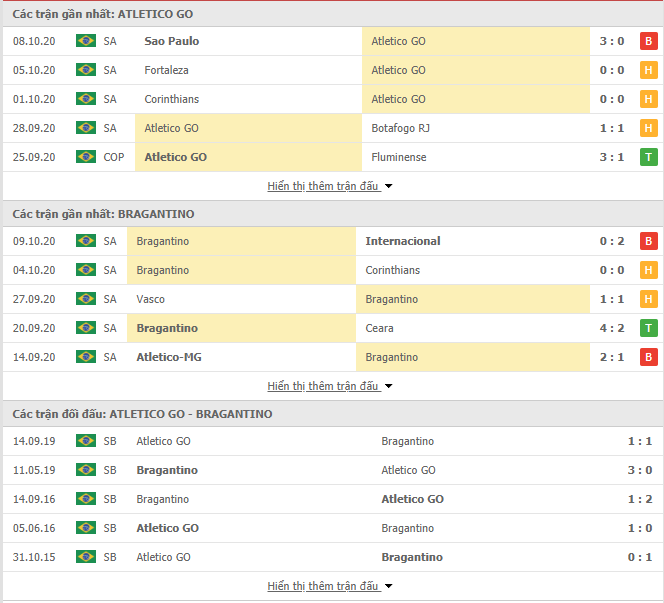Click the 4 : 2 score against Ceara

[x=611, y=328]
